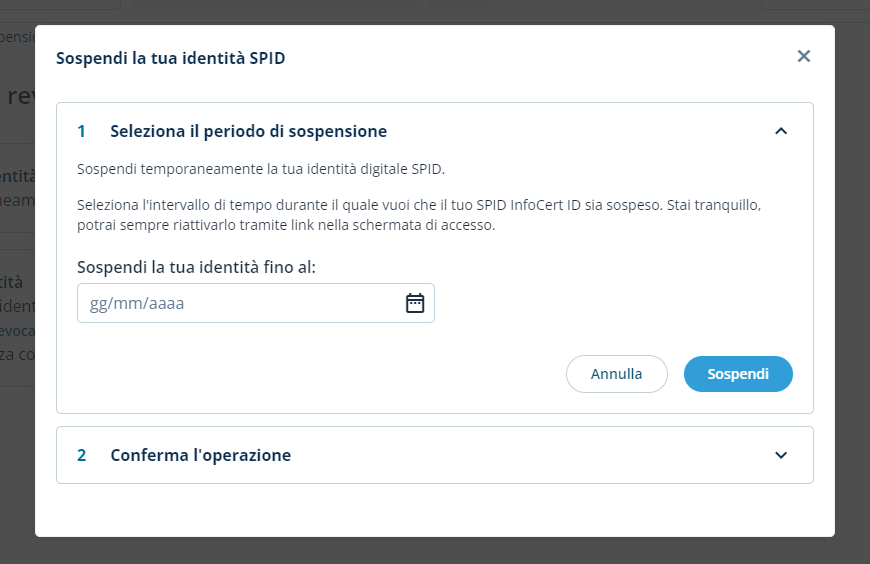Collapse the Seleziona il periodo section chevron
The image size is (870, 564).
point(781,131)
